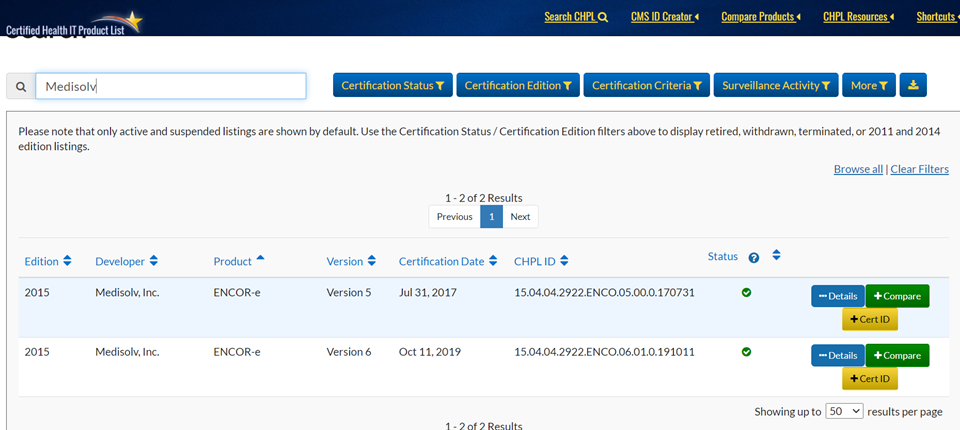Screen dimensions: 960x430
Task: Open Details for ENCOR-e Version 5
Action: click(x=838, y=296)
